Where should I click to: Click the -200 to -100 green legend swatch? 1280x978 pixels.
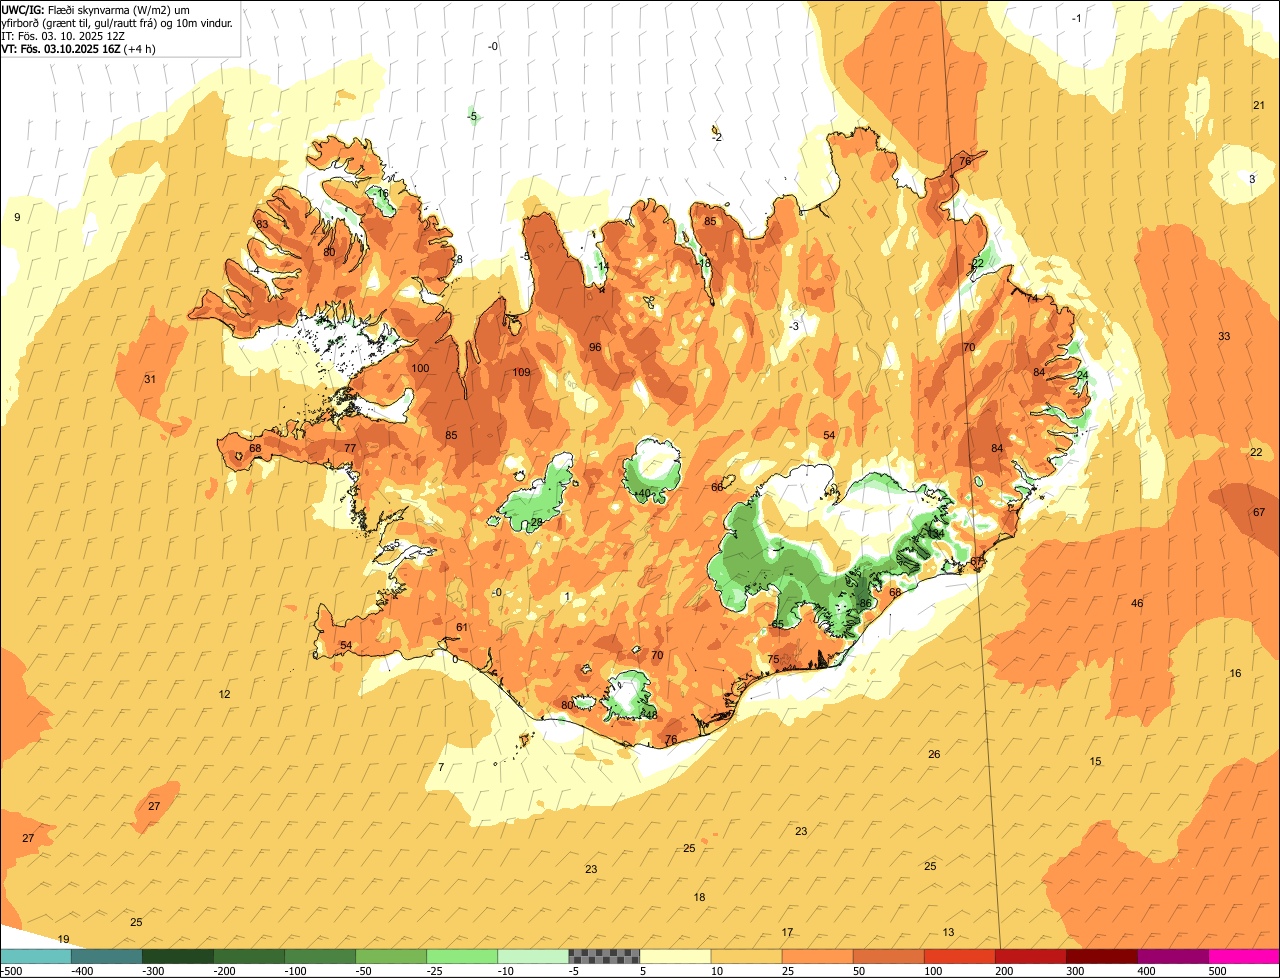[249, 956]
